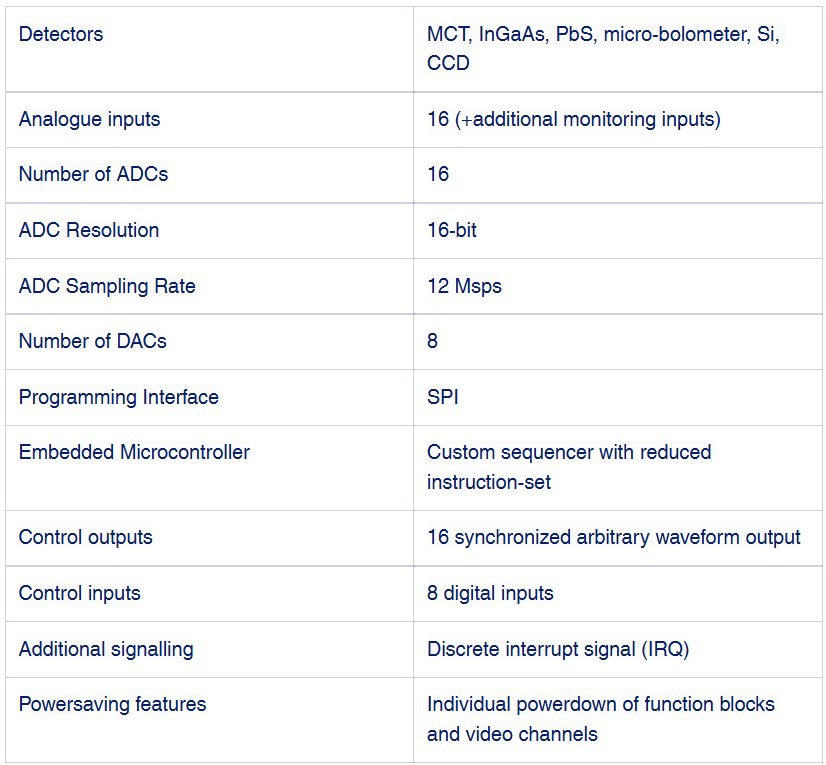The width and height of the screenshot is (826, 765).
Task: Click the Detectors row label
Action: 61,35
